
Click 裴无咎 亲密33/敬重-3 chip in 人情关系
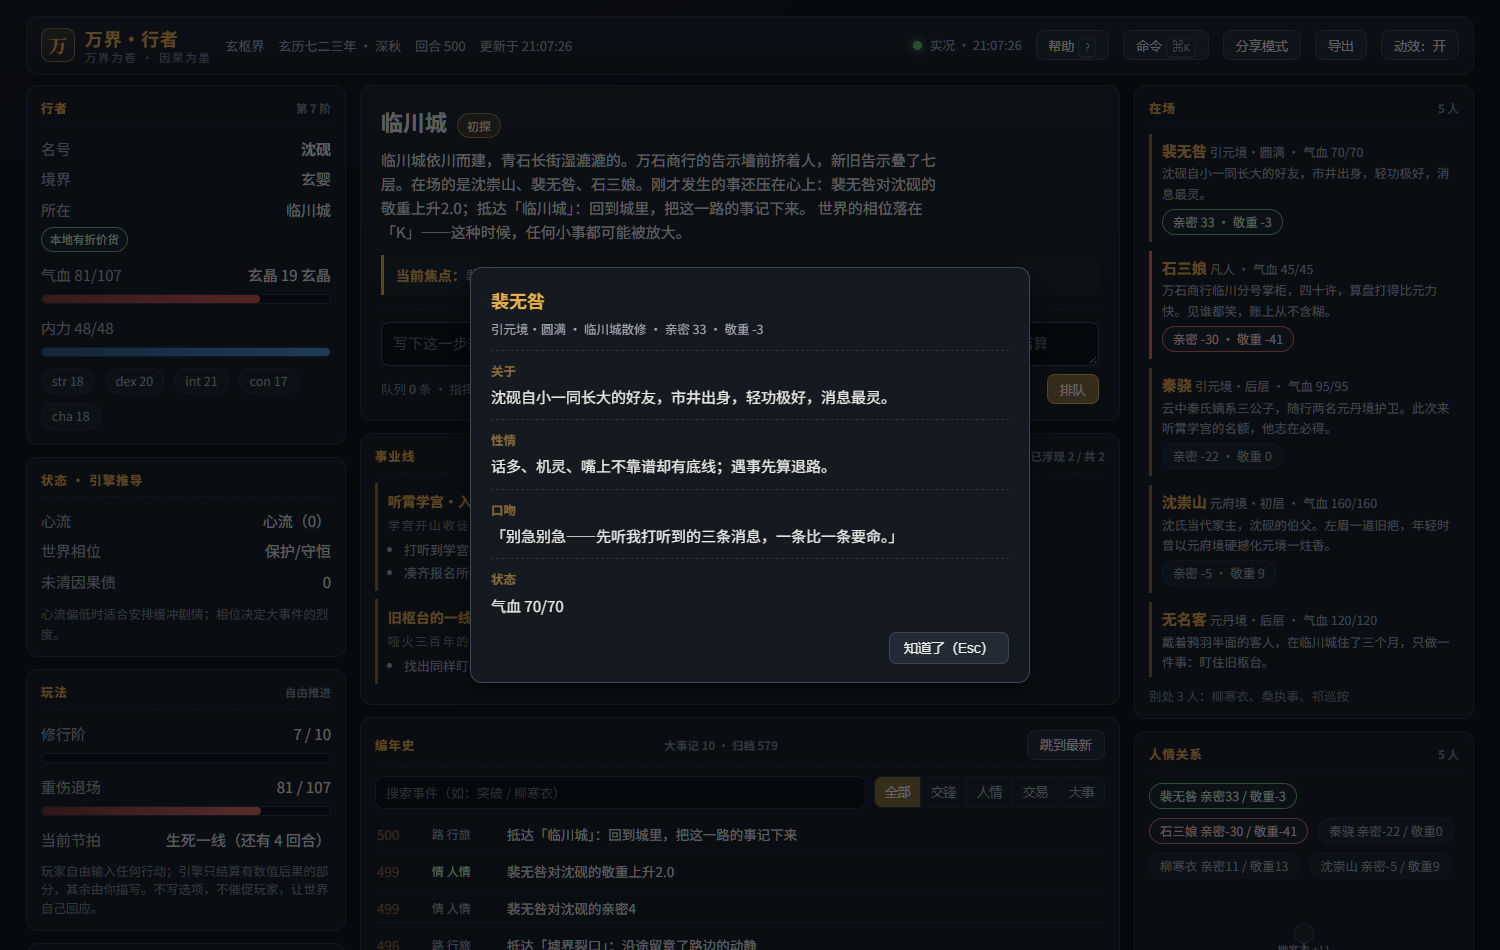pyautogui.click(x=1223, y=796)
